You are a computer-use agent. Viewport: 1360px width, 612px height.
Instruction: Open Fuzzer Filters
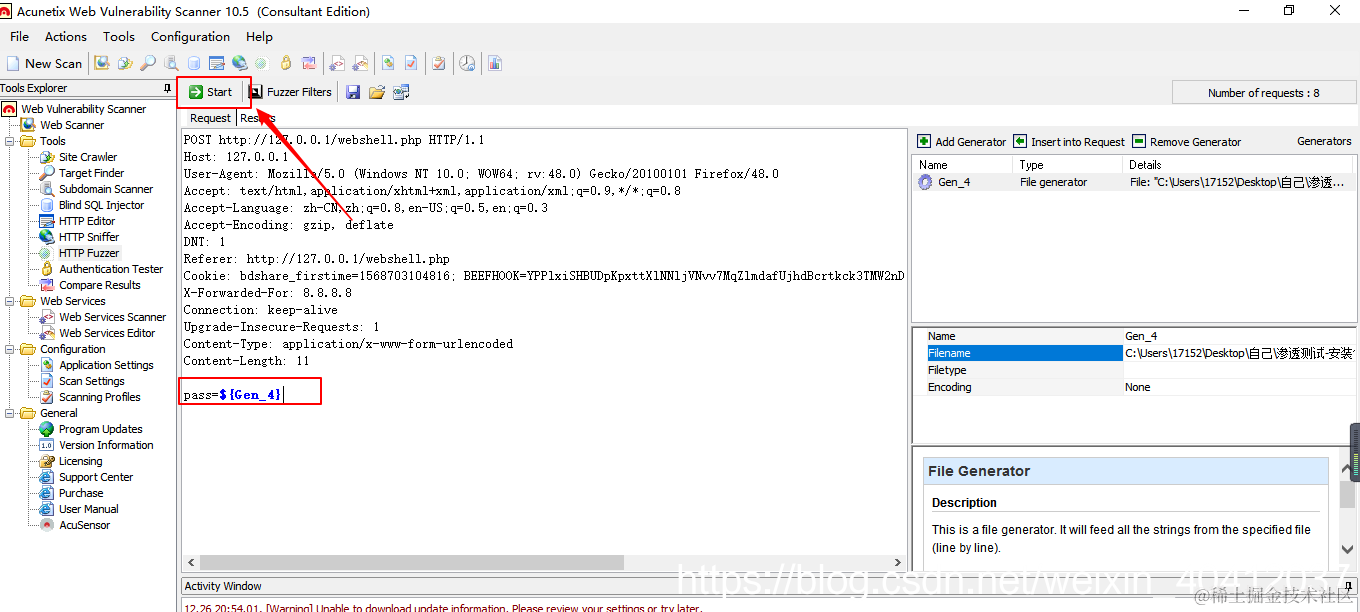pyautogui.click(x=291, y=92)
